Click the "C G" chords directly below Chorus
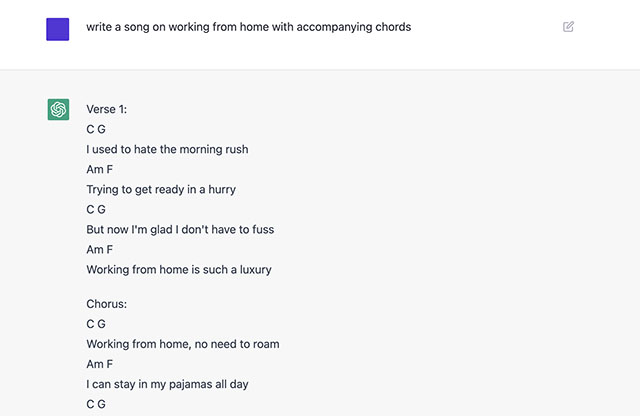This screenshot has width=640, height=416. [x=96, y=324]
